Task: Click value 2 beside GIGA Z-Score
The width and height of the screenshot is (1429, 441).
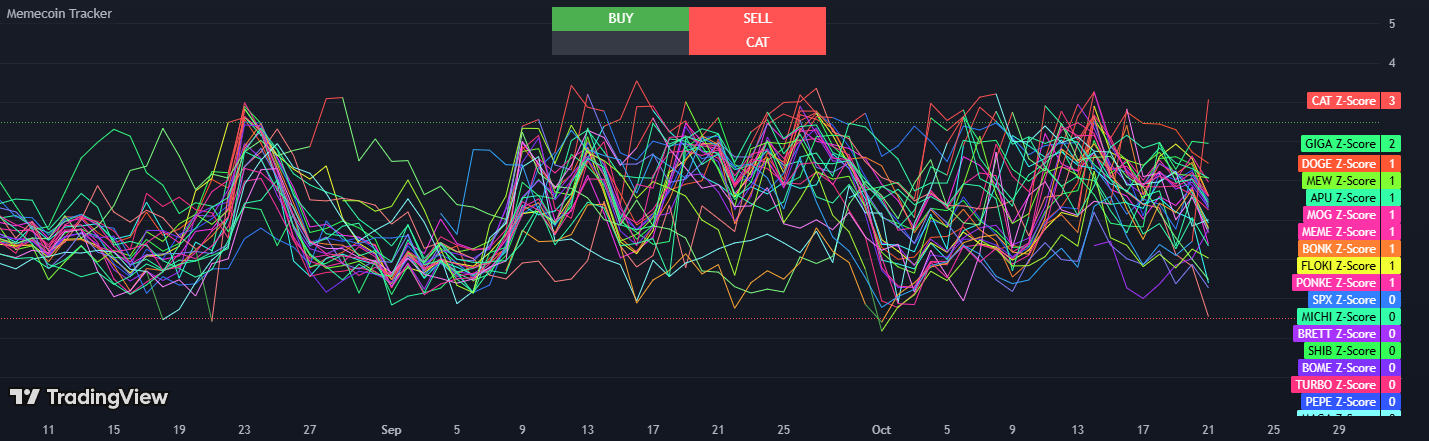Action: 1391,144
